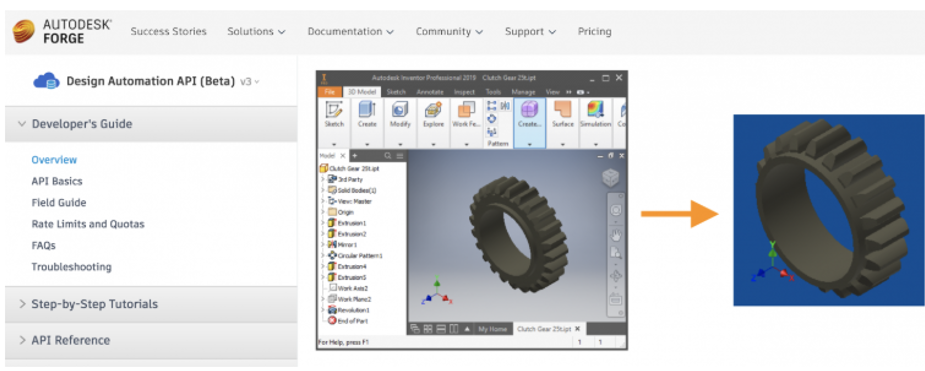Open the FAQs page

(x=44, y=245)
